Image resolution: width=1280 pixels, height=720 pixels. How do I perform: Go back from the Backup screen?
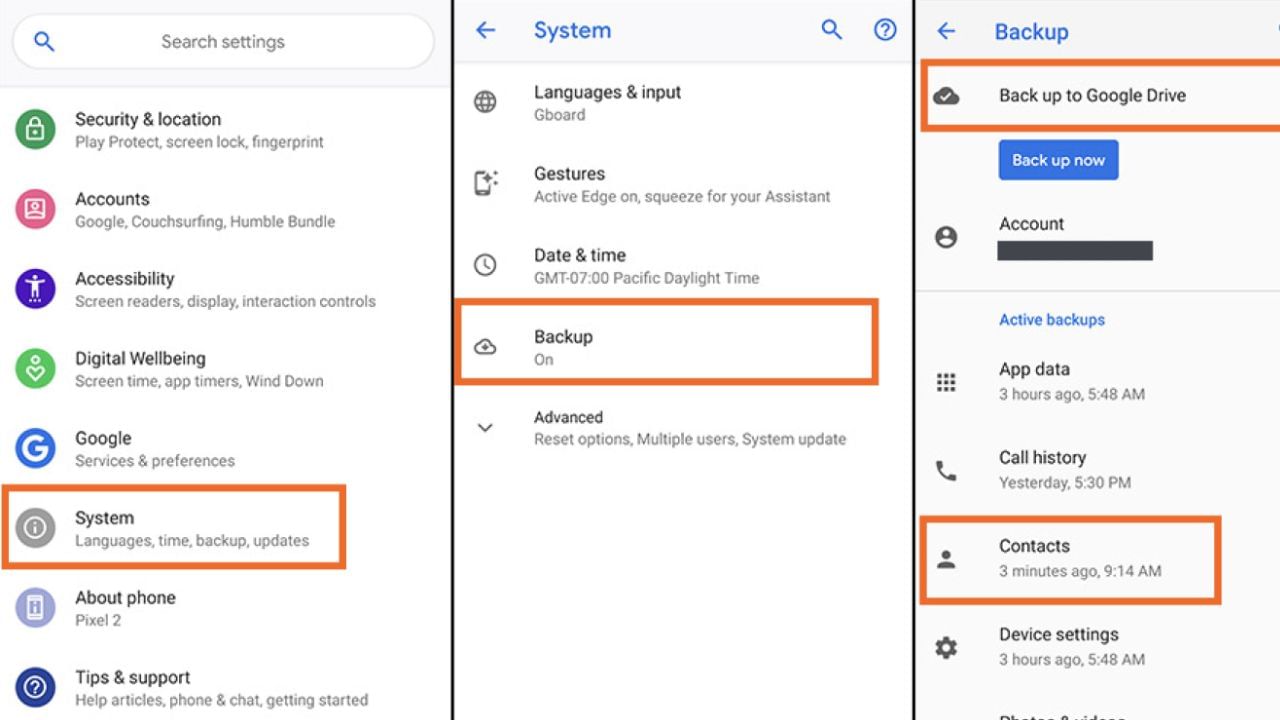[x=946, y=31]
